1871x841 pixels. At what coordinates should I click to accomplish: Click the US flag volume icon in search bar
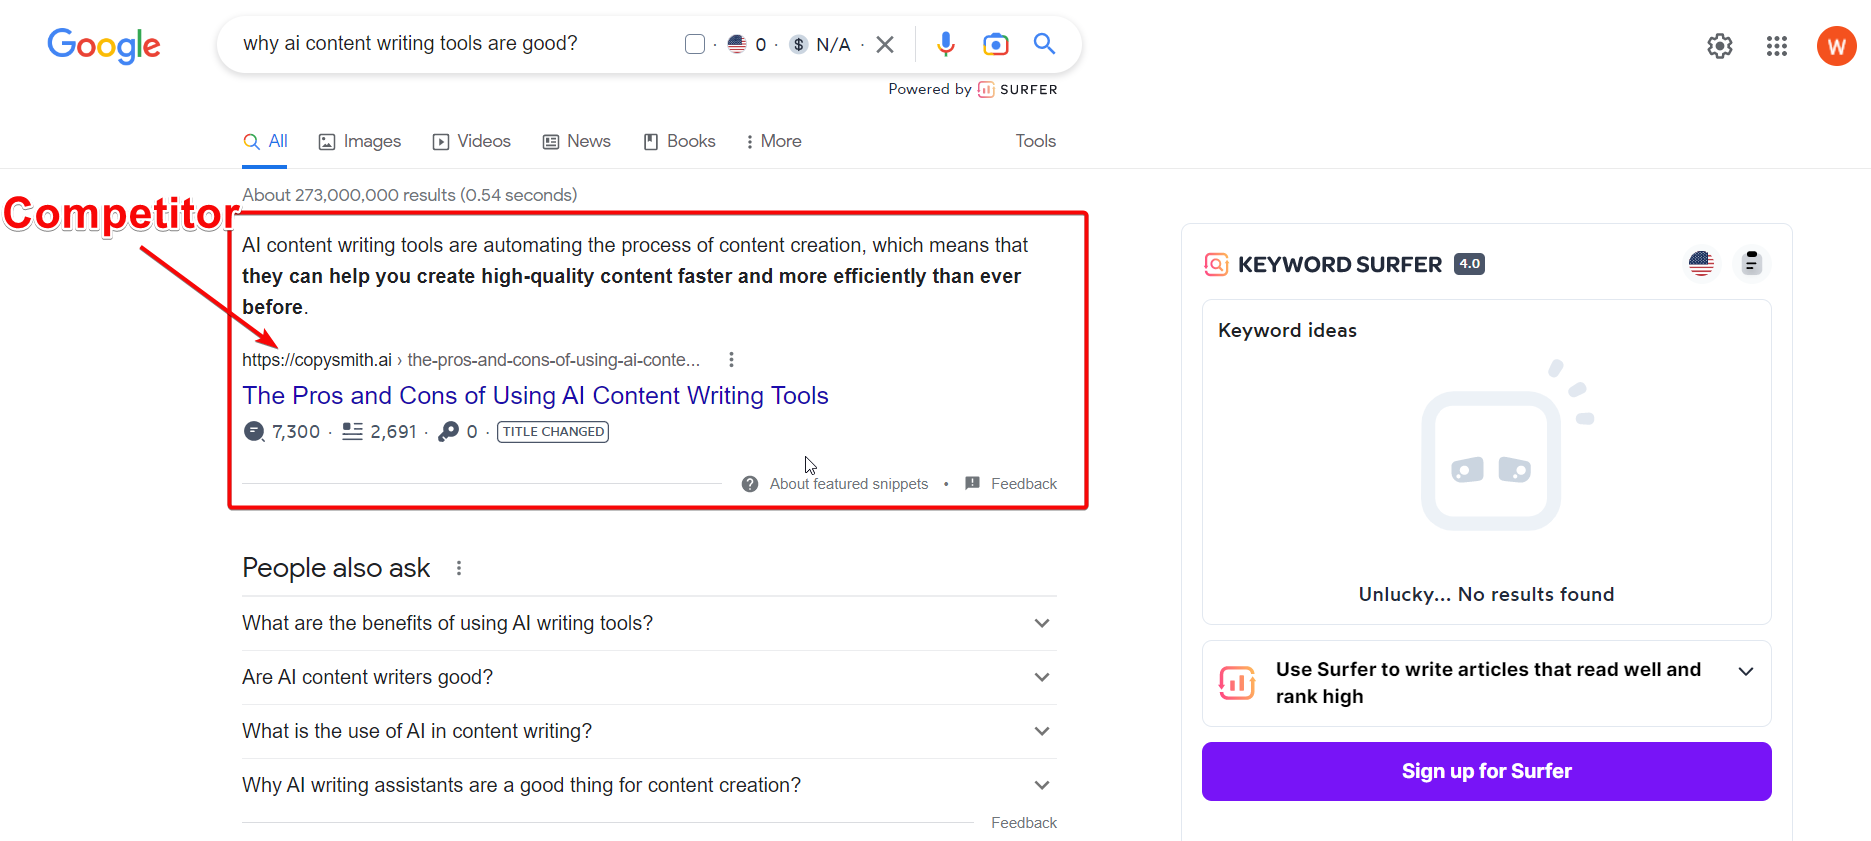point(737,44)
